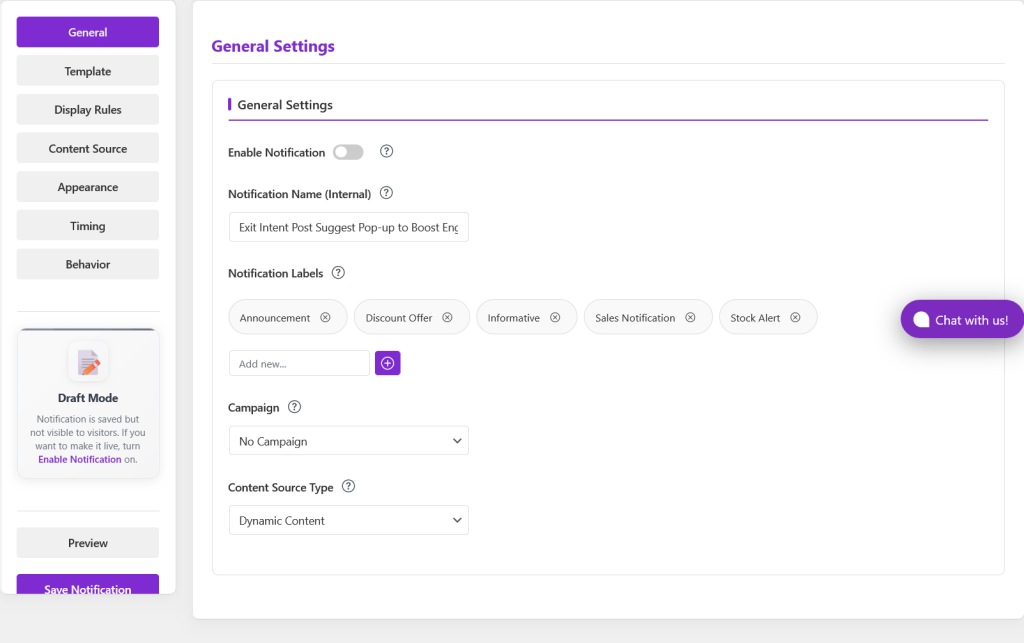This screenshot has width=1024, height=643.
Task: Follow the Enable Notification link in Draft Mode
Action: pyautogui.click(x=80, y=460)
